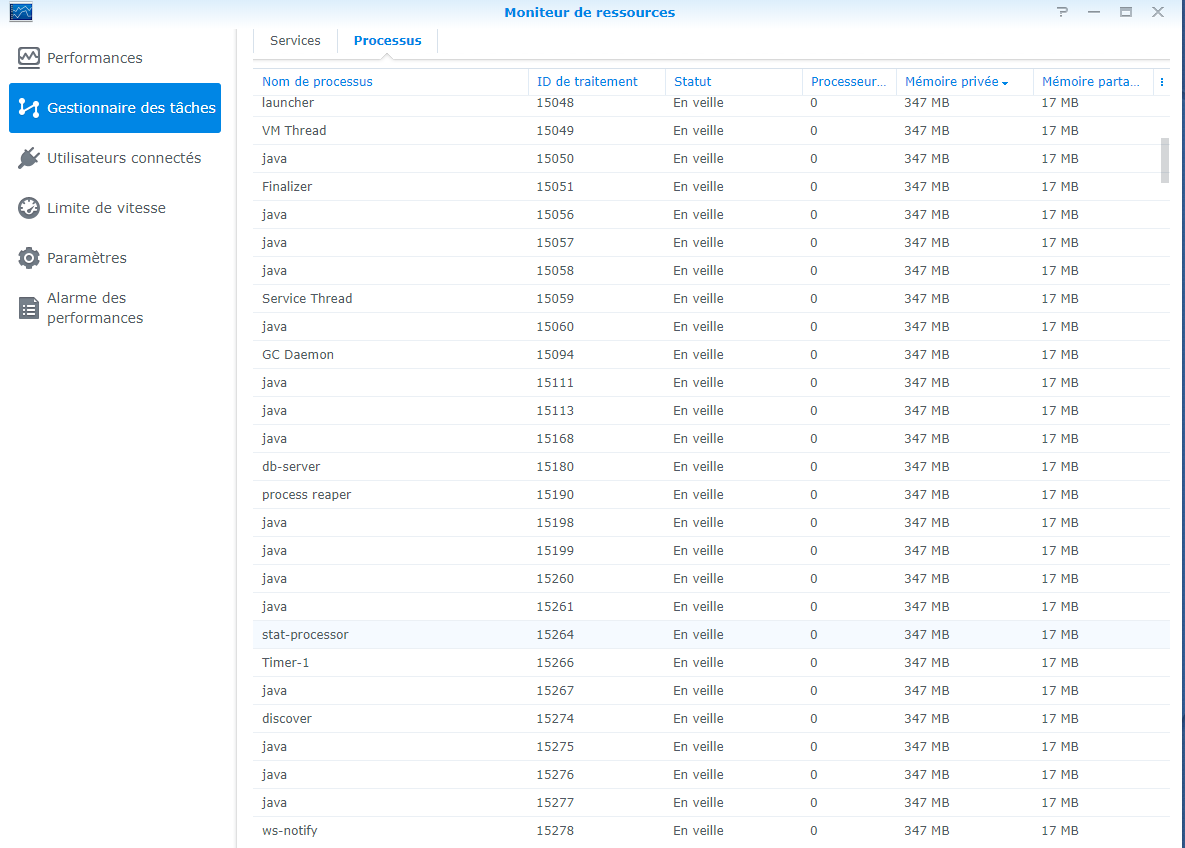1185x848 pixels.
Task: Click the Alarme des performances list icon
Action: click(x=29, y=308)
